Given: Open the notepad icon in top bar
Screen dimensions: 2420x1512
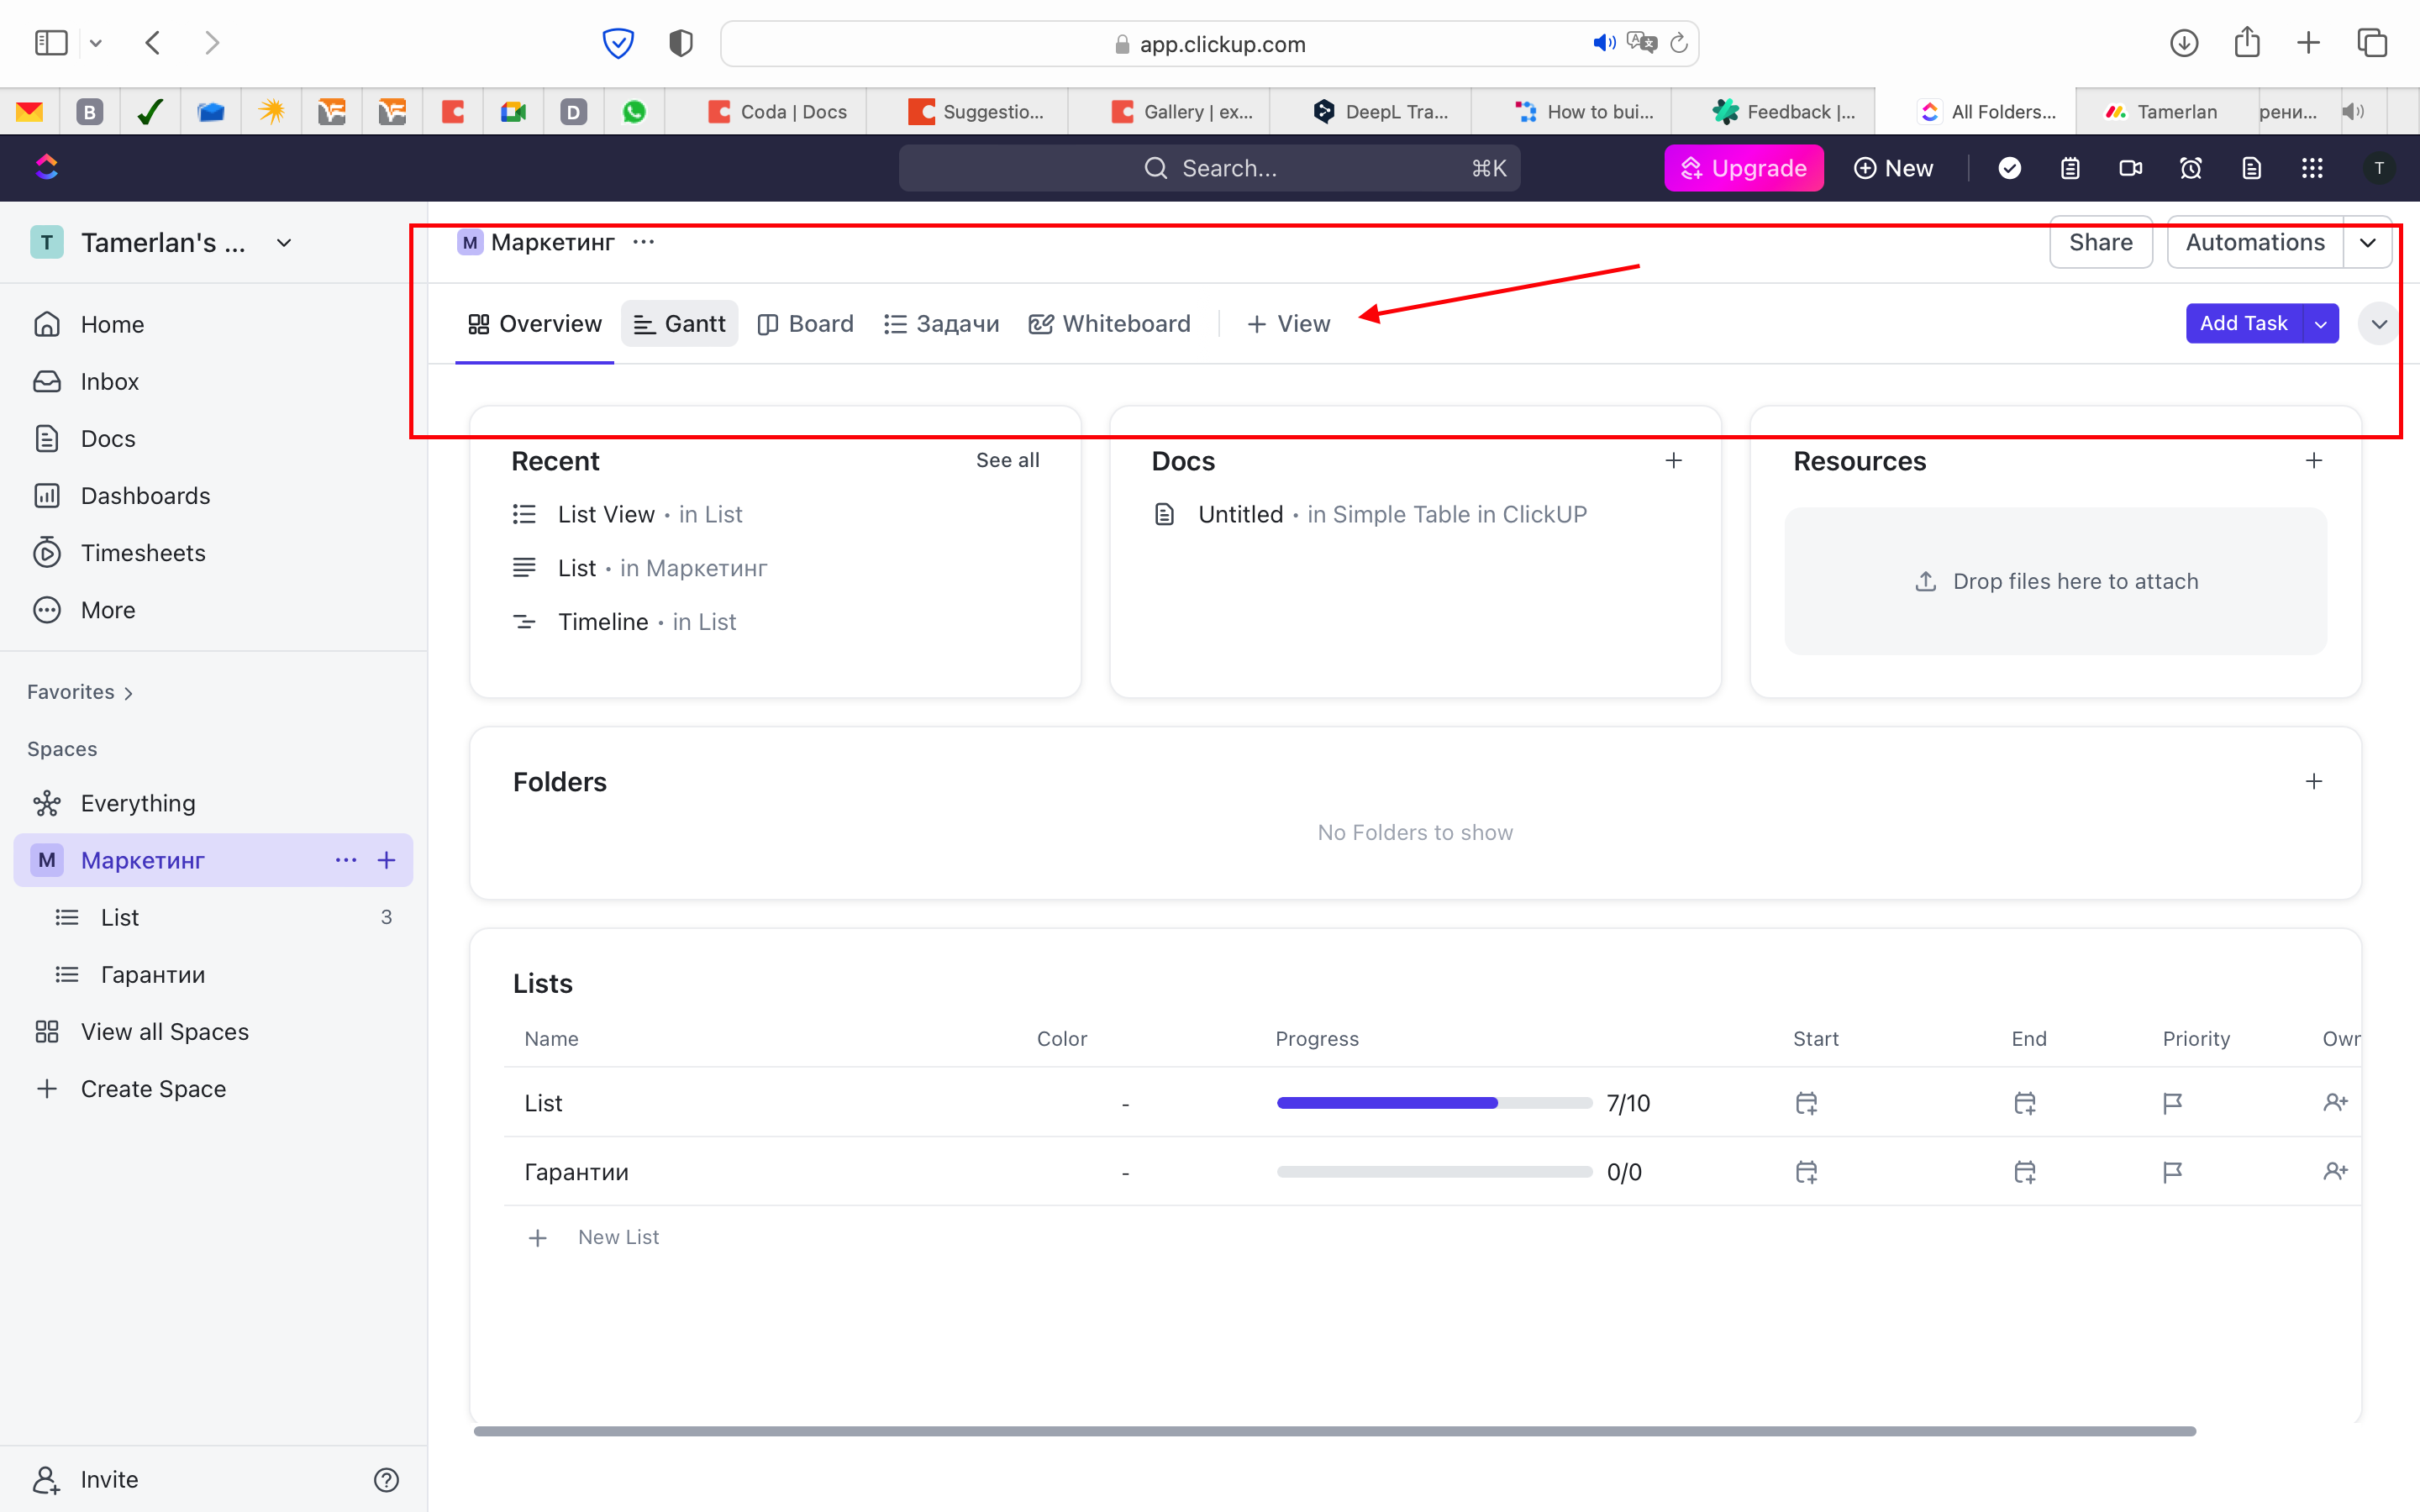Looking at the screenshot, I should click(x=2069, y=168).
